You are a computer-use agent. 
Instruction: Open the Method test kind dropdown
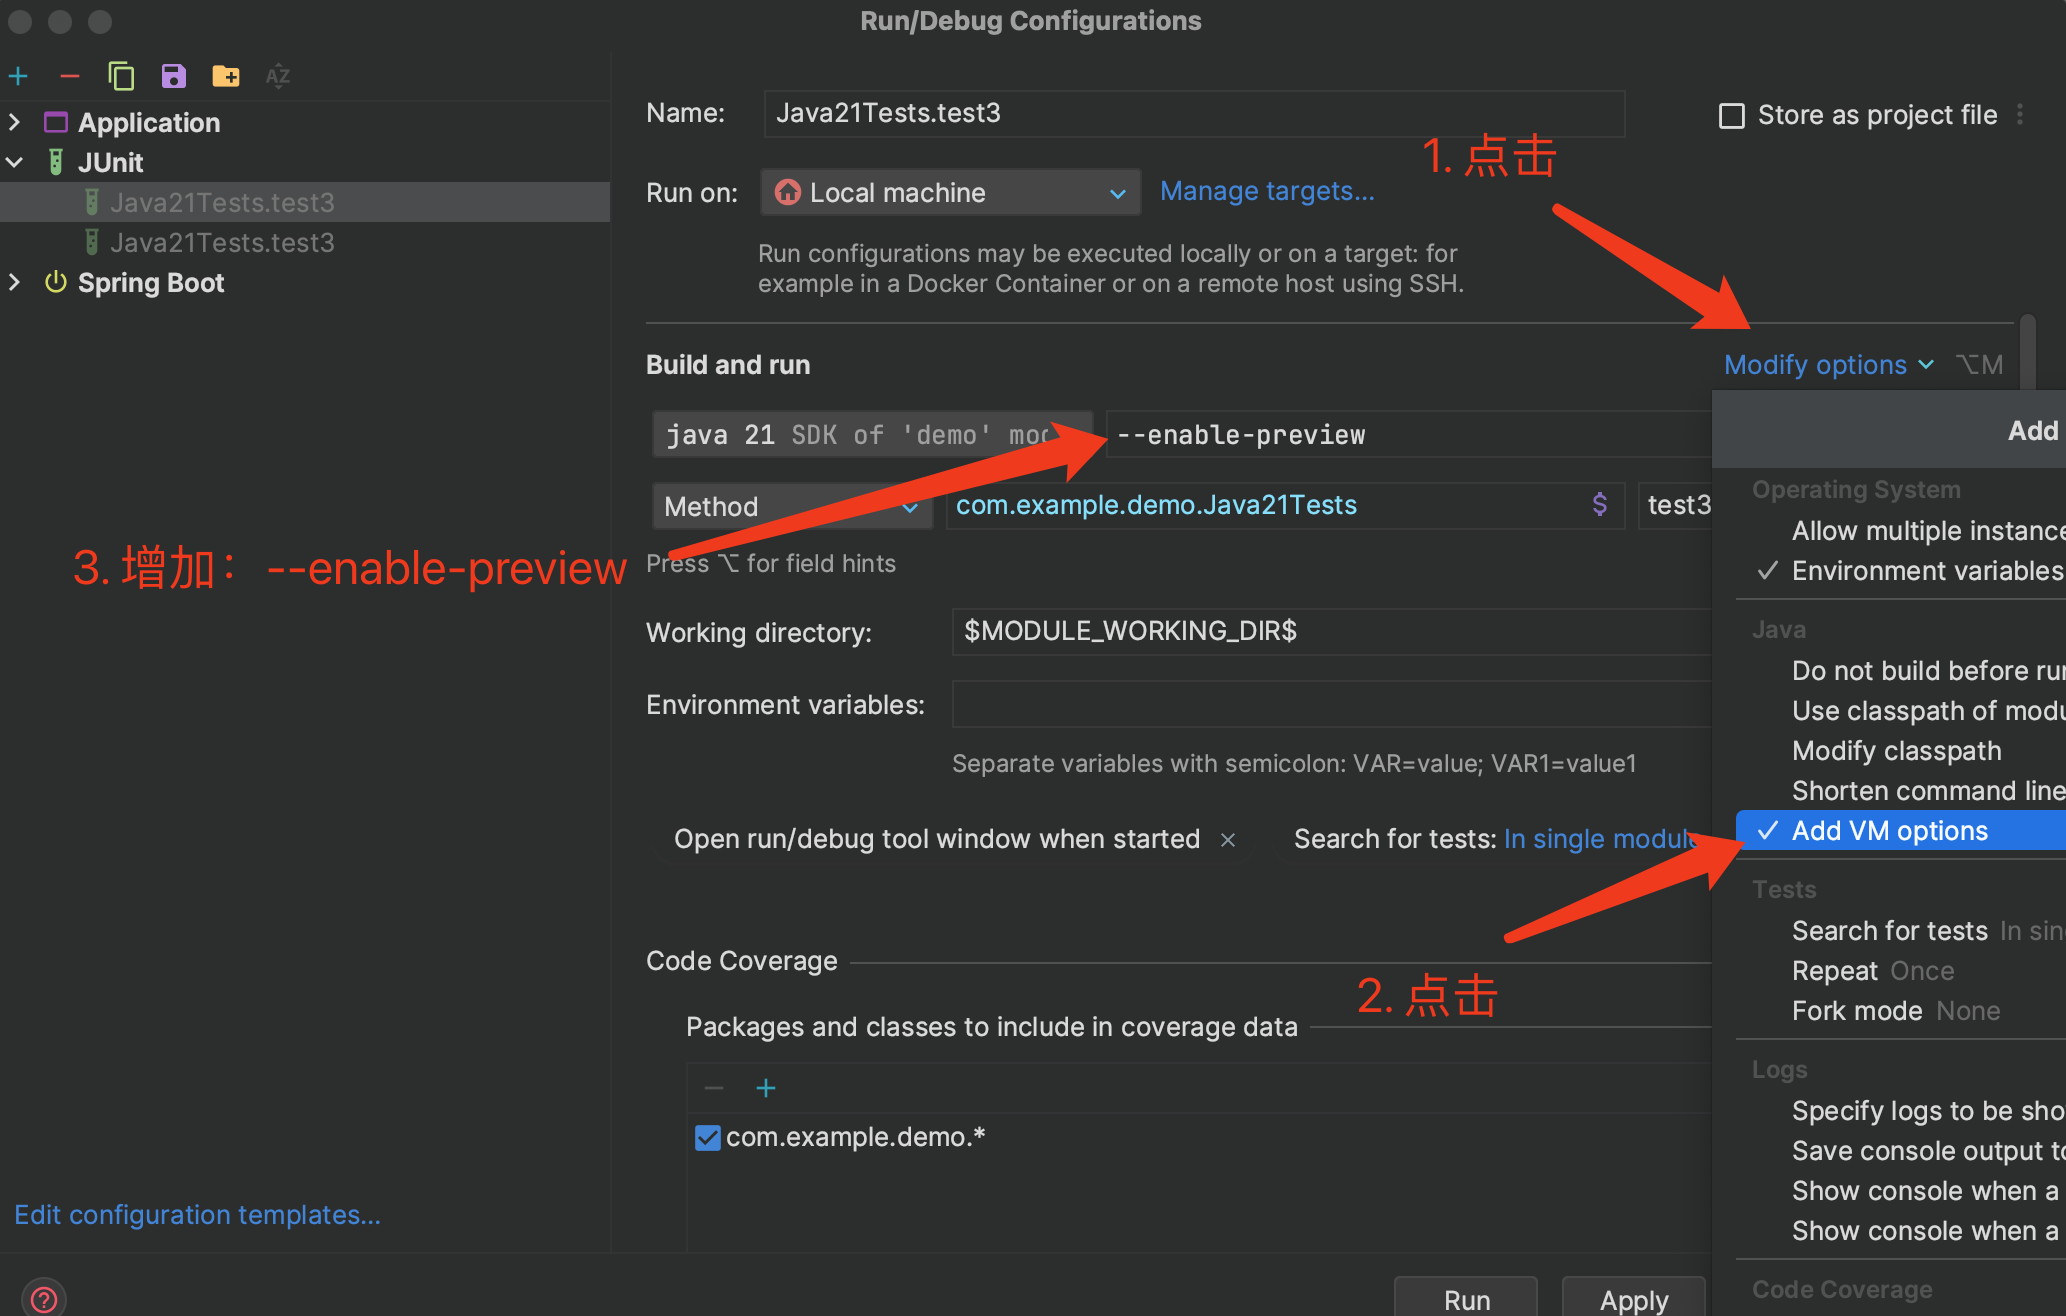[x=790, y=506]
